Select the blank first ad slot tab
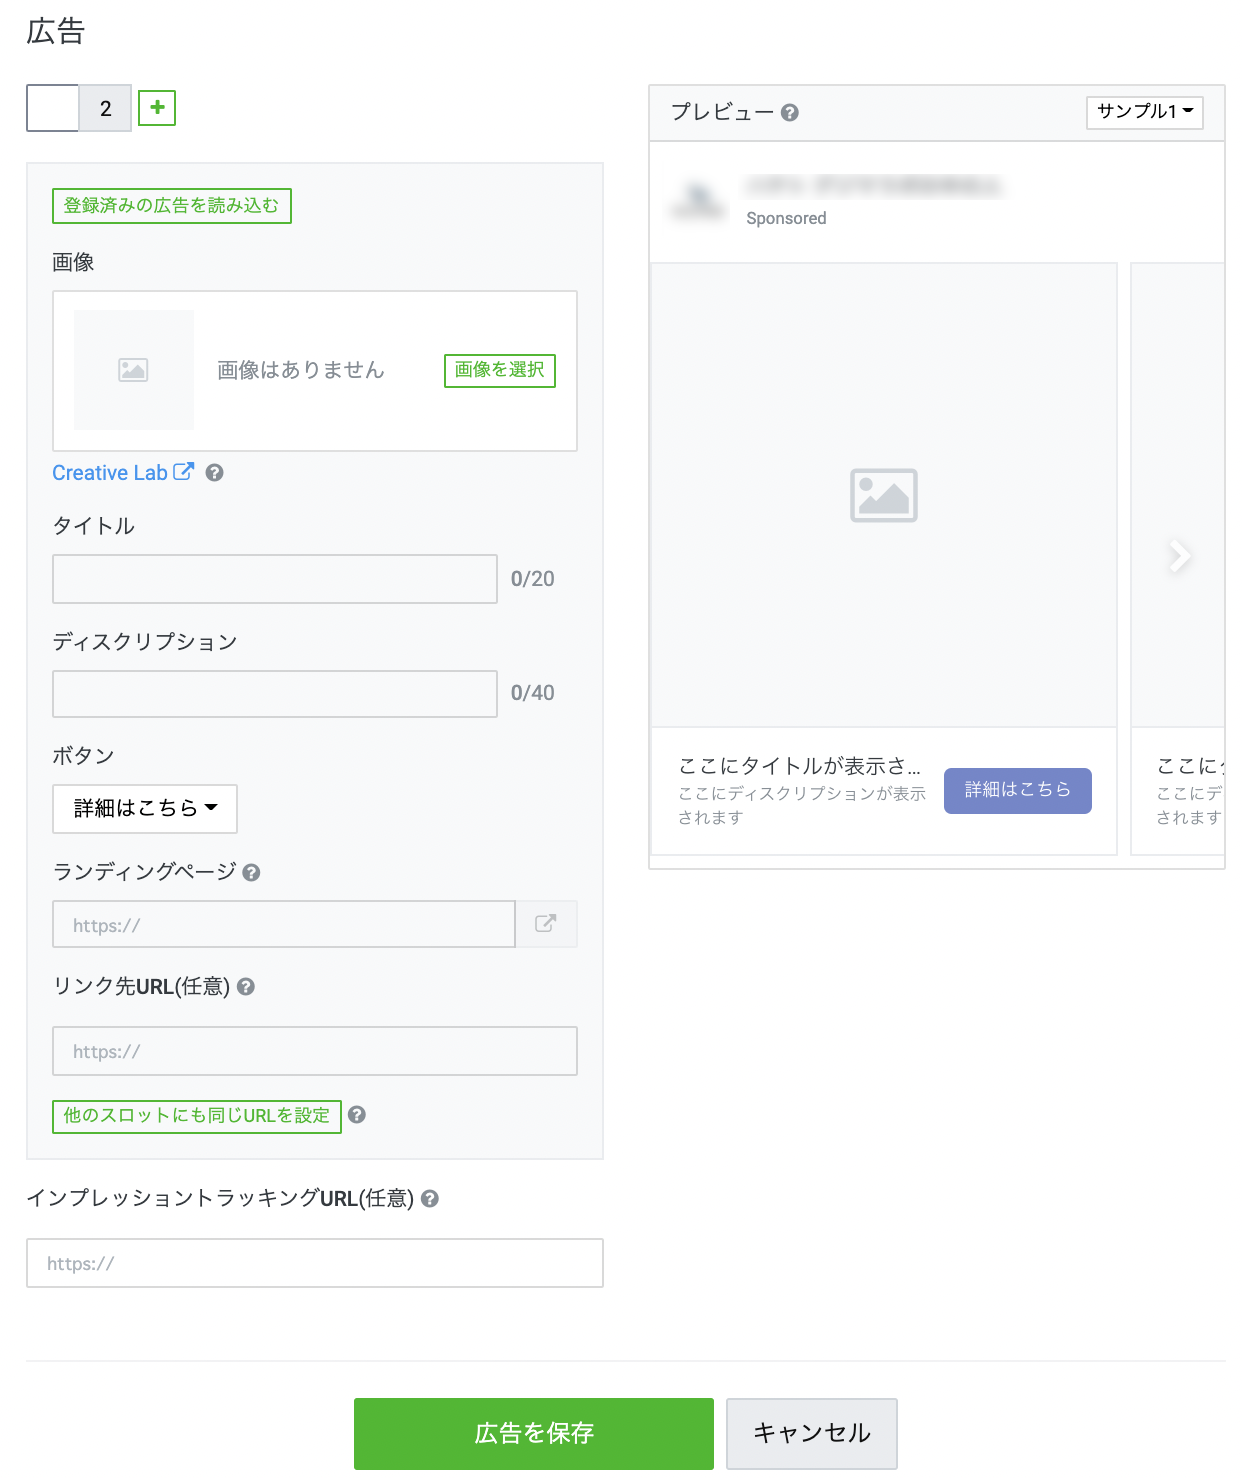The width and height of the screenshot is (1242, 1478). (51, 108)
